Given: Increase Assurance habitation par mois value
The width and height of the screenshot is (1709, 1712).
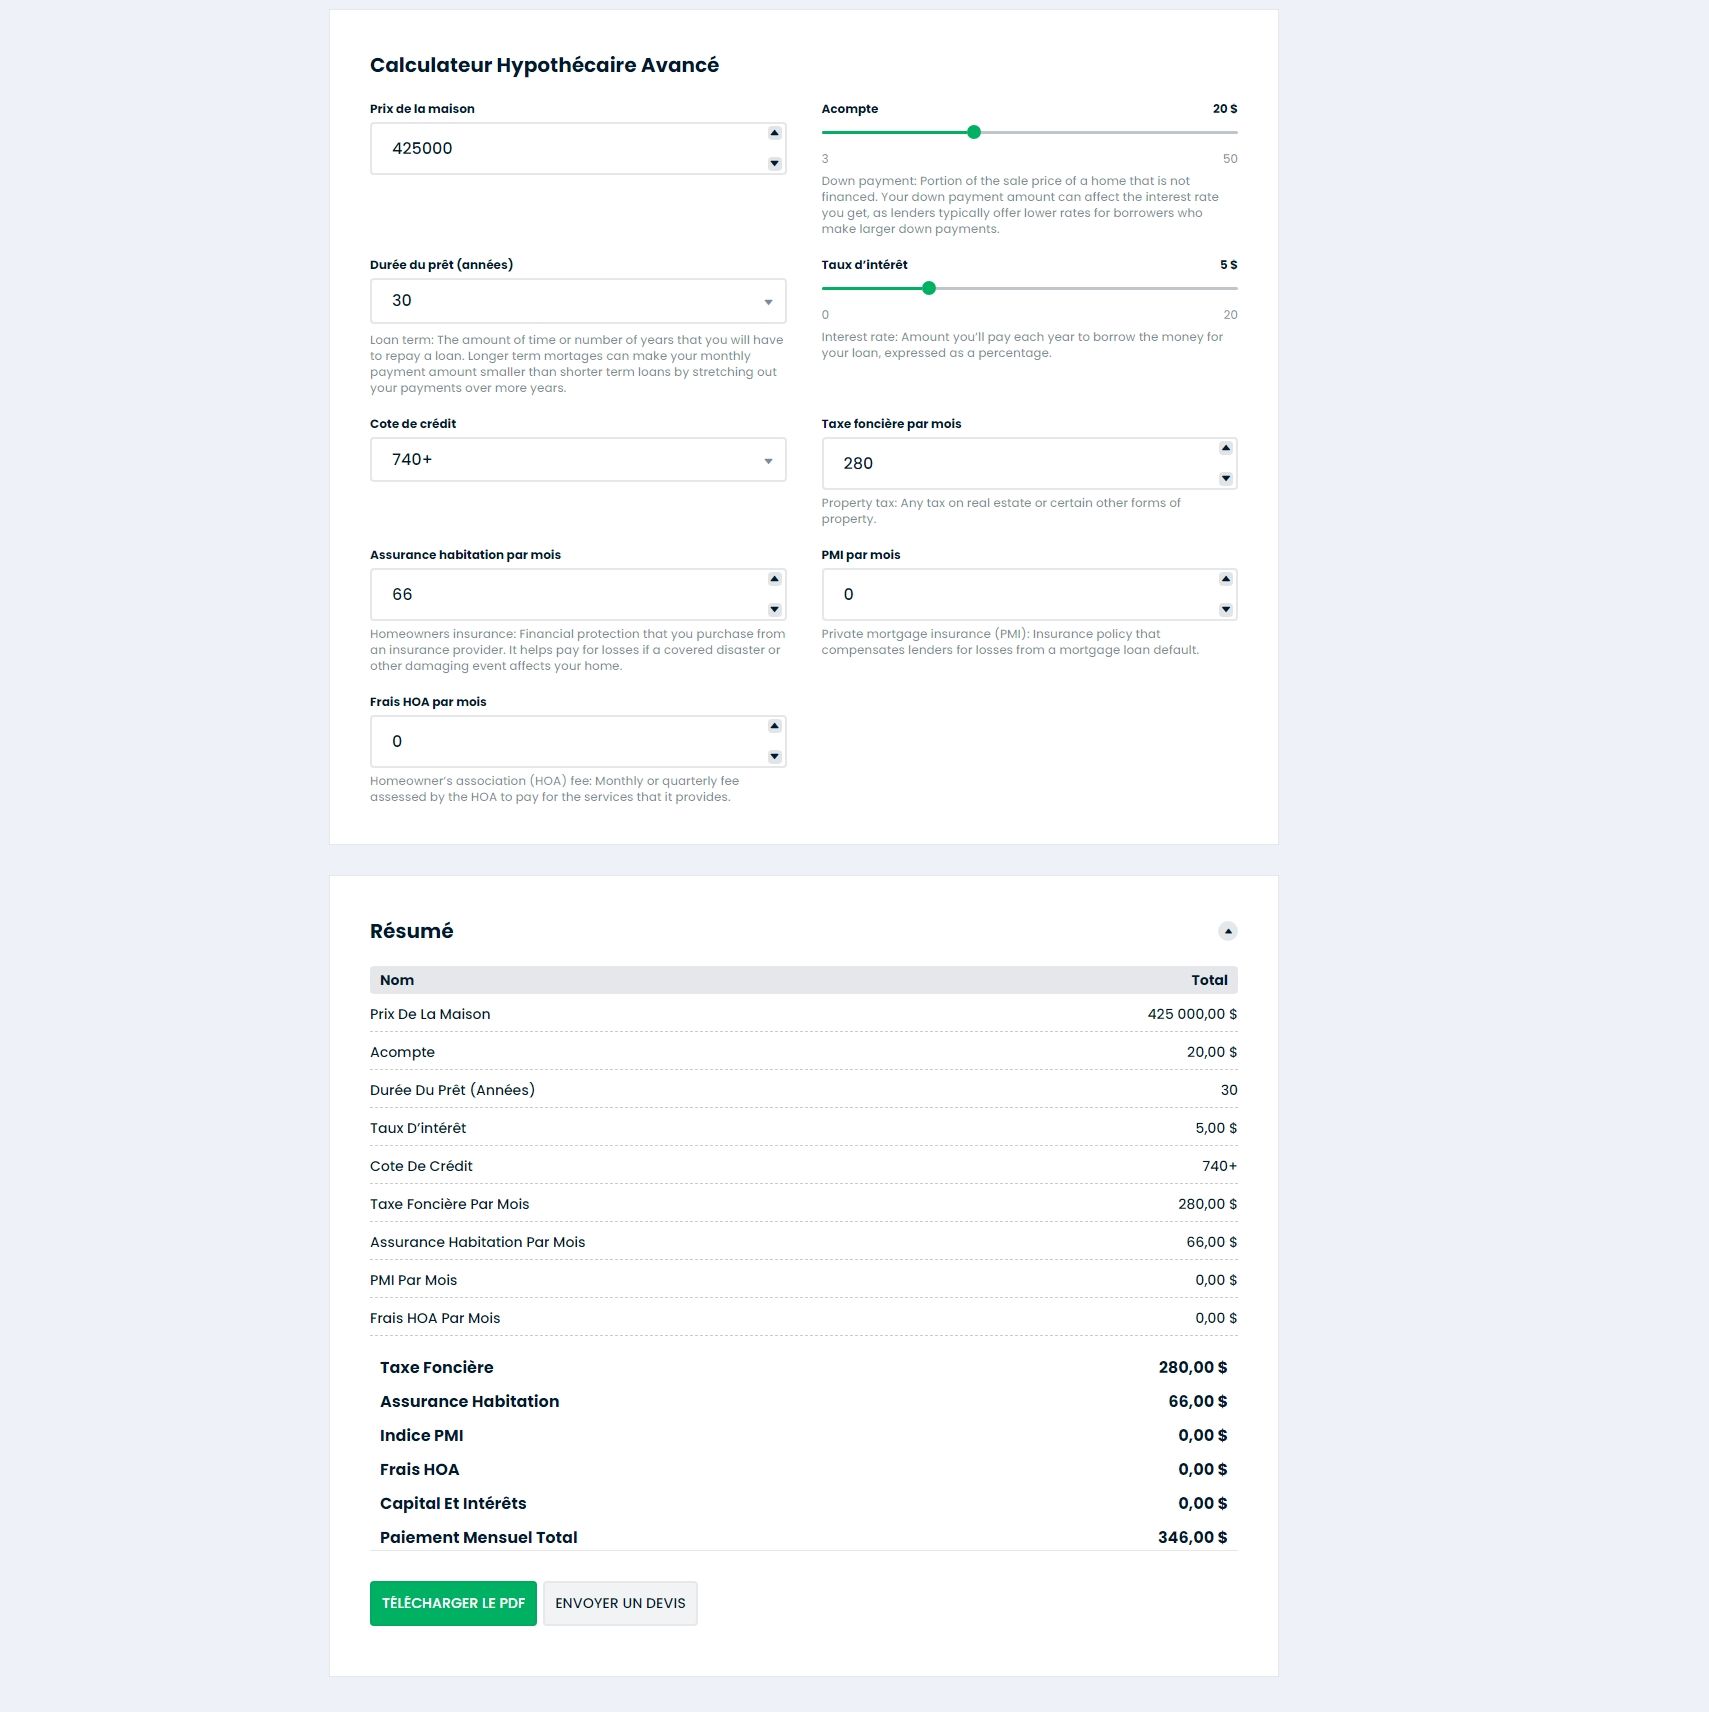Looking at the screenshot, I should tap(774, 579).
